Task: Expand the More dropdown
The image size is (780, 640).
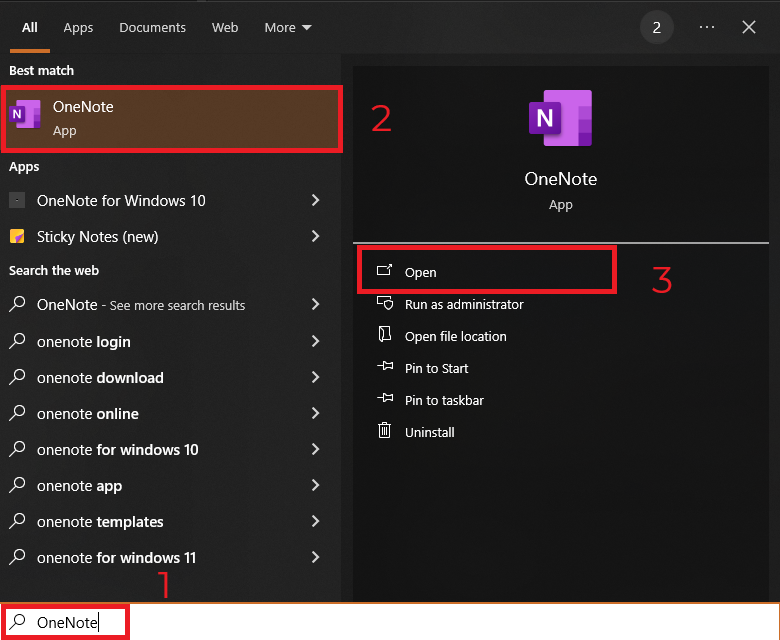Action: click(288, 27)
